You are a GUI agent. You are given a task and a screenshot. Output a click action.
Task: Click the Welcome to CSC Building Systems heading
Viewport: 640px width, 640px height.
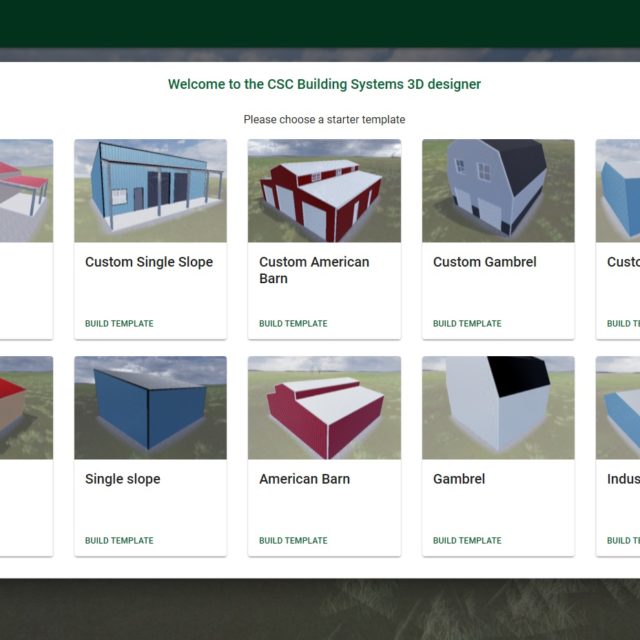point(324,84)
